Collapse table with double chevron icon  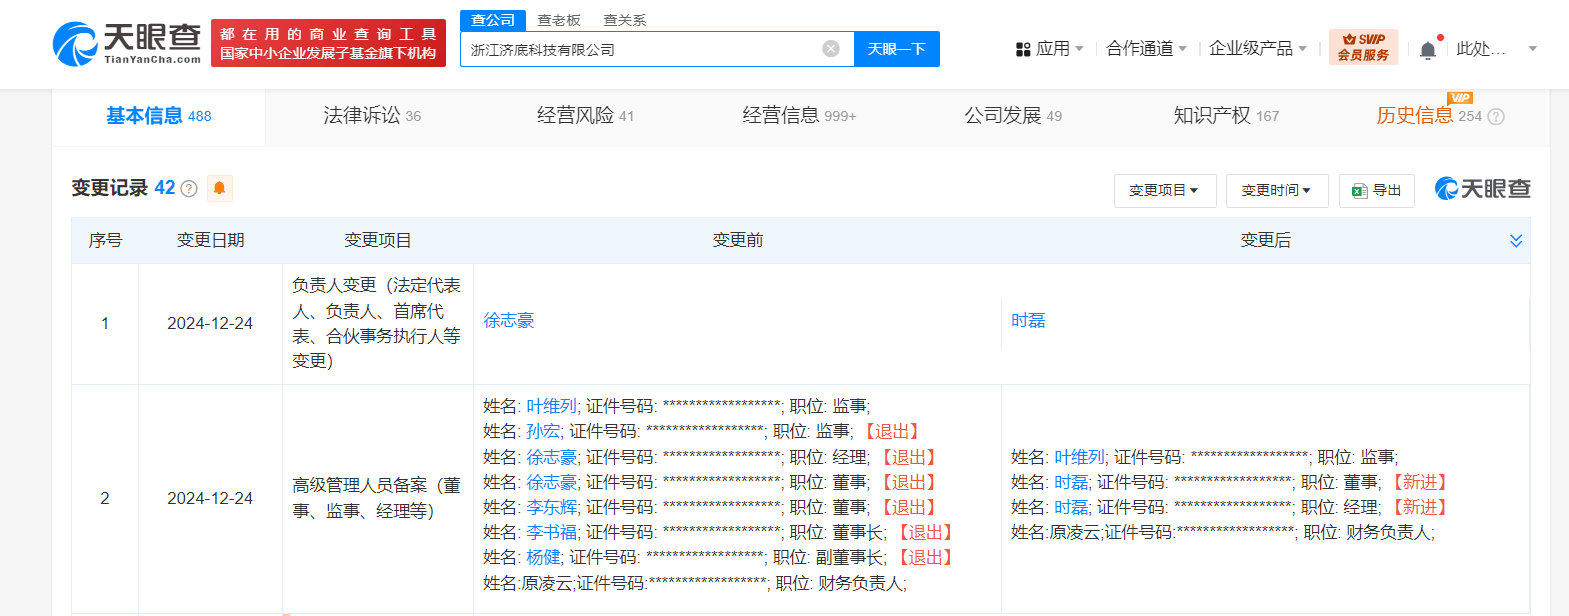pos(1516,241)
